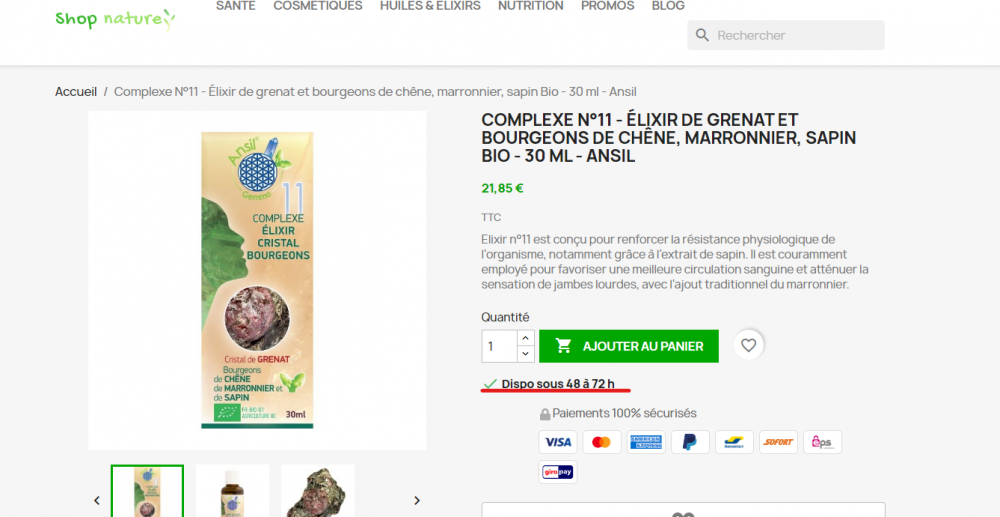Increase quantity with up arrow

[x=526, y=338]
